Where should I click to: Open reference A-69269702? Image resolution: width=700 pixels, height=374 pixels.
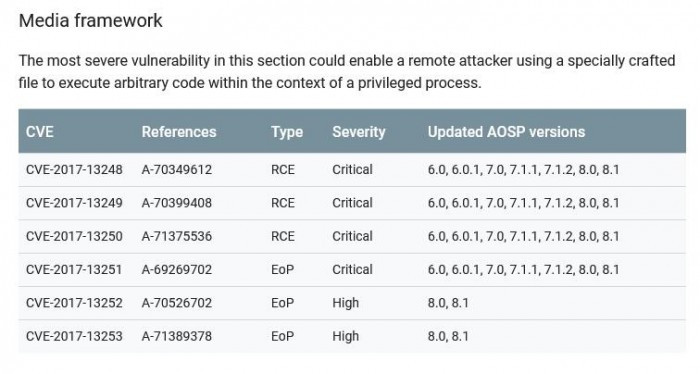177,270
